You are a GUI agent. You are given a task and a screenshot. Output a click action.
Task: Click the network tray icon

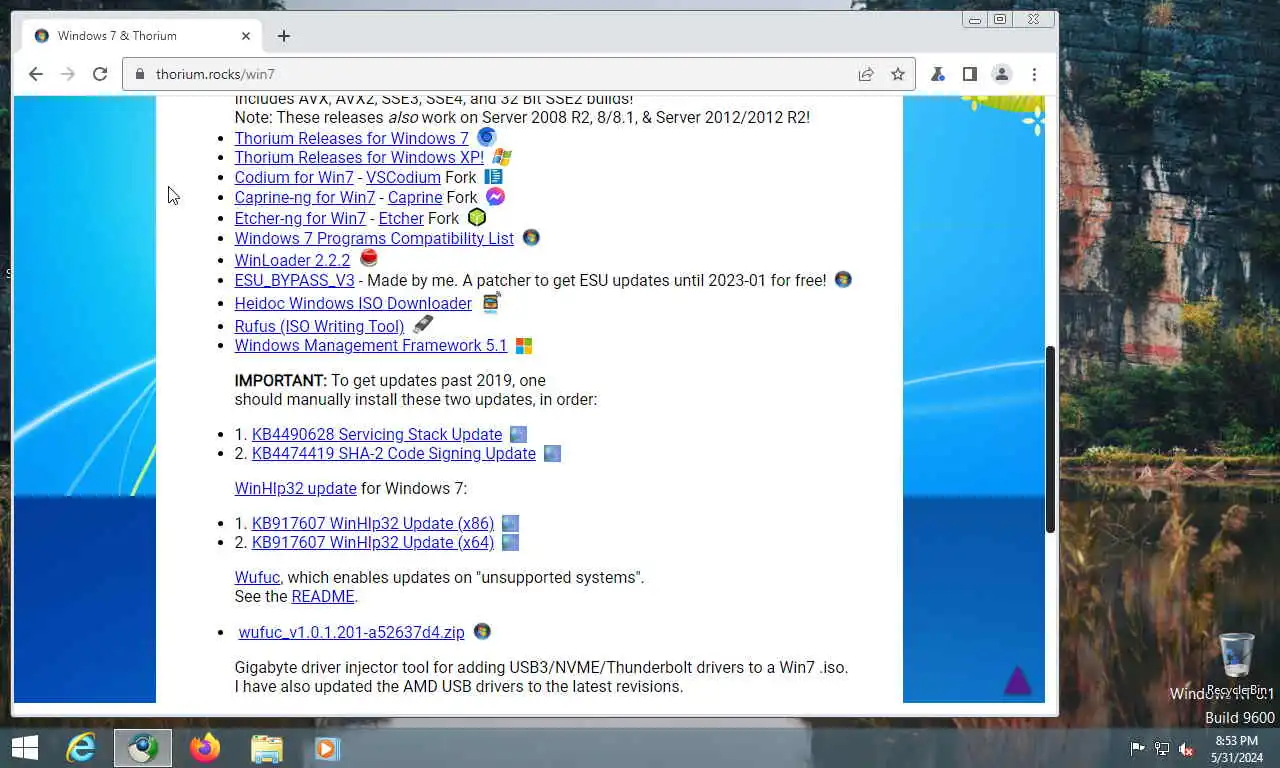pyautogui.click(x=1162, y=749)
